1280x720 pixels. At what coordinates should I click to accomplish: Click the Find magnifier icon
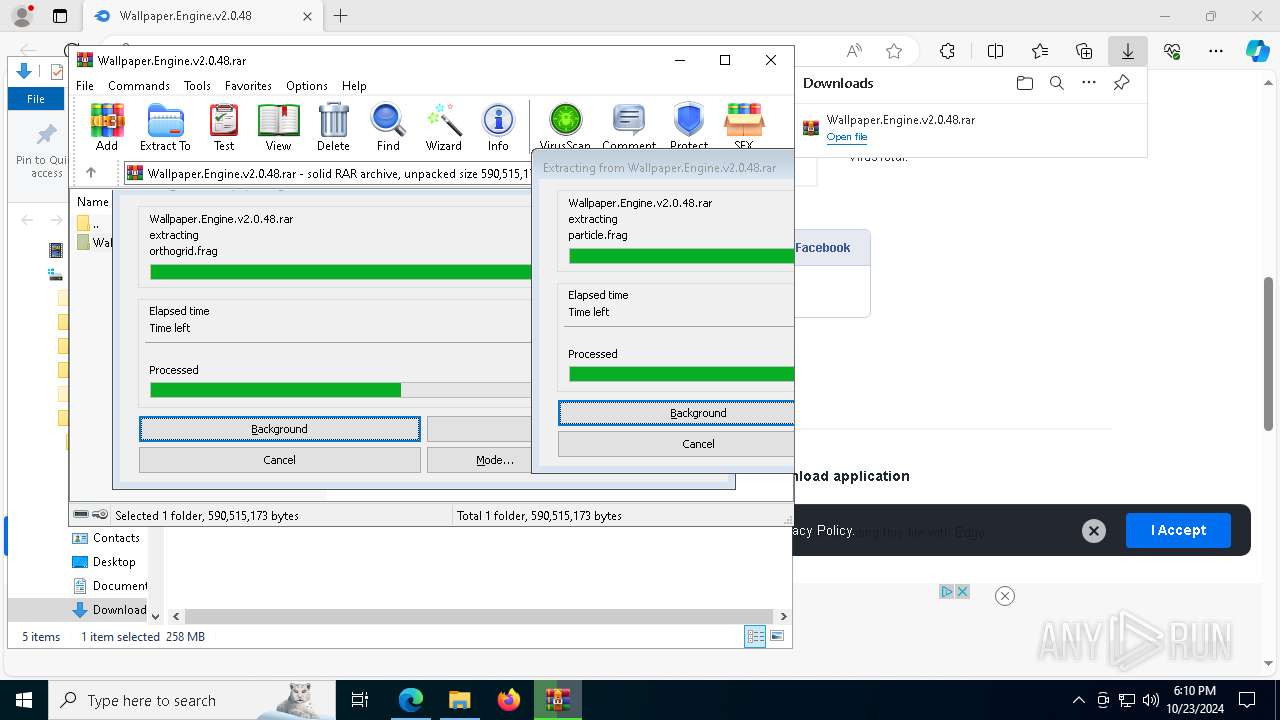point(388,126)
